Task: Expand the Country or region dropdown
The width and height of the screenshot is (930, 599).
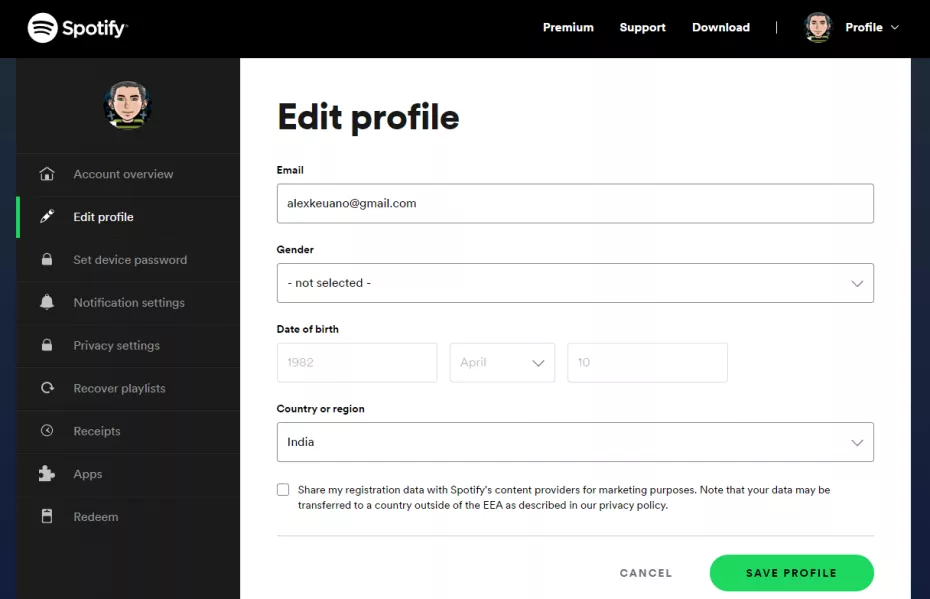Action: [575, 442]
